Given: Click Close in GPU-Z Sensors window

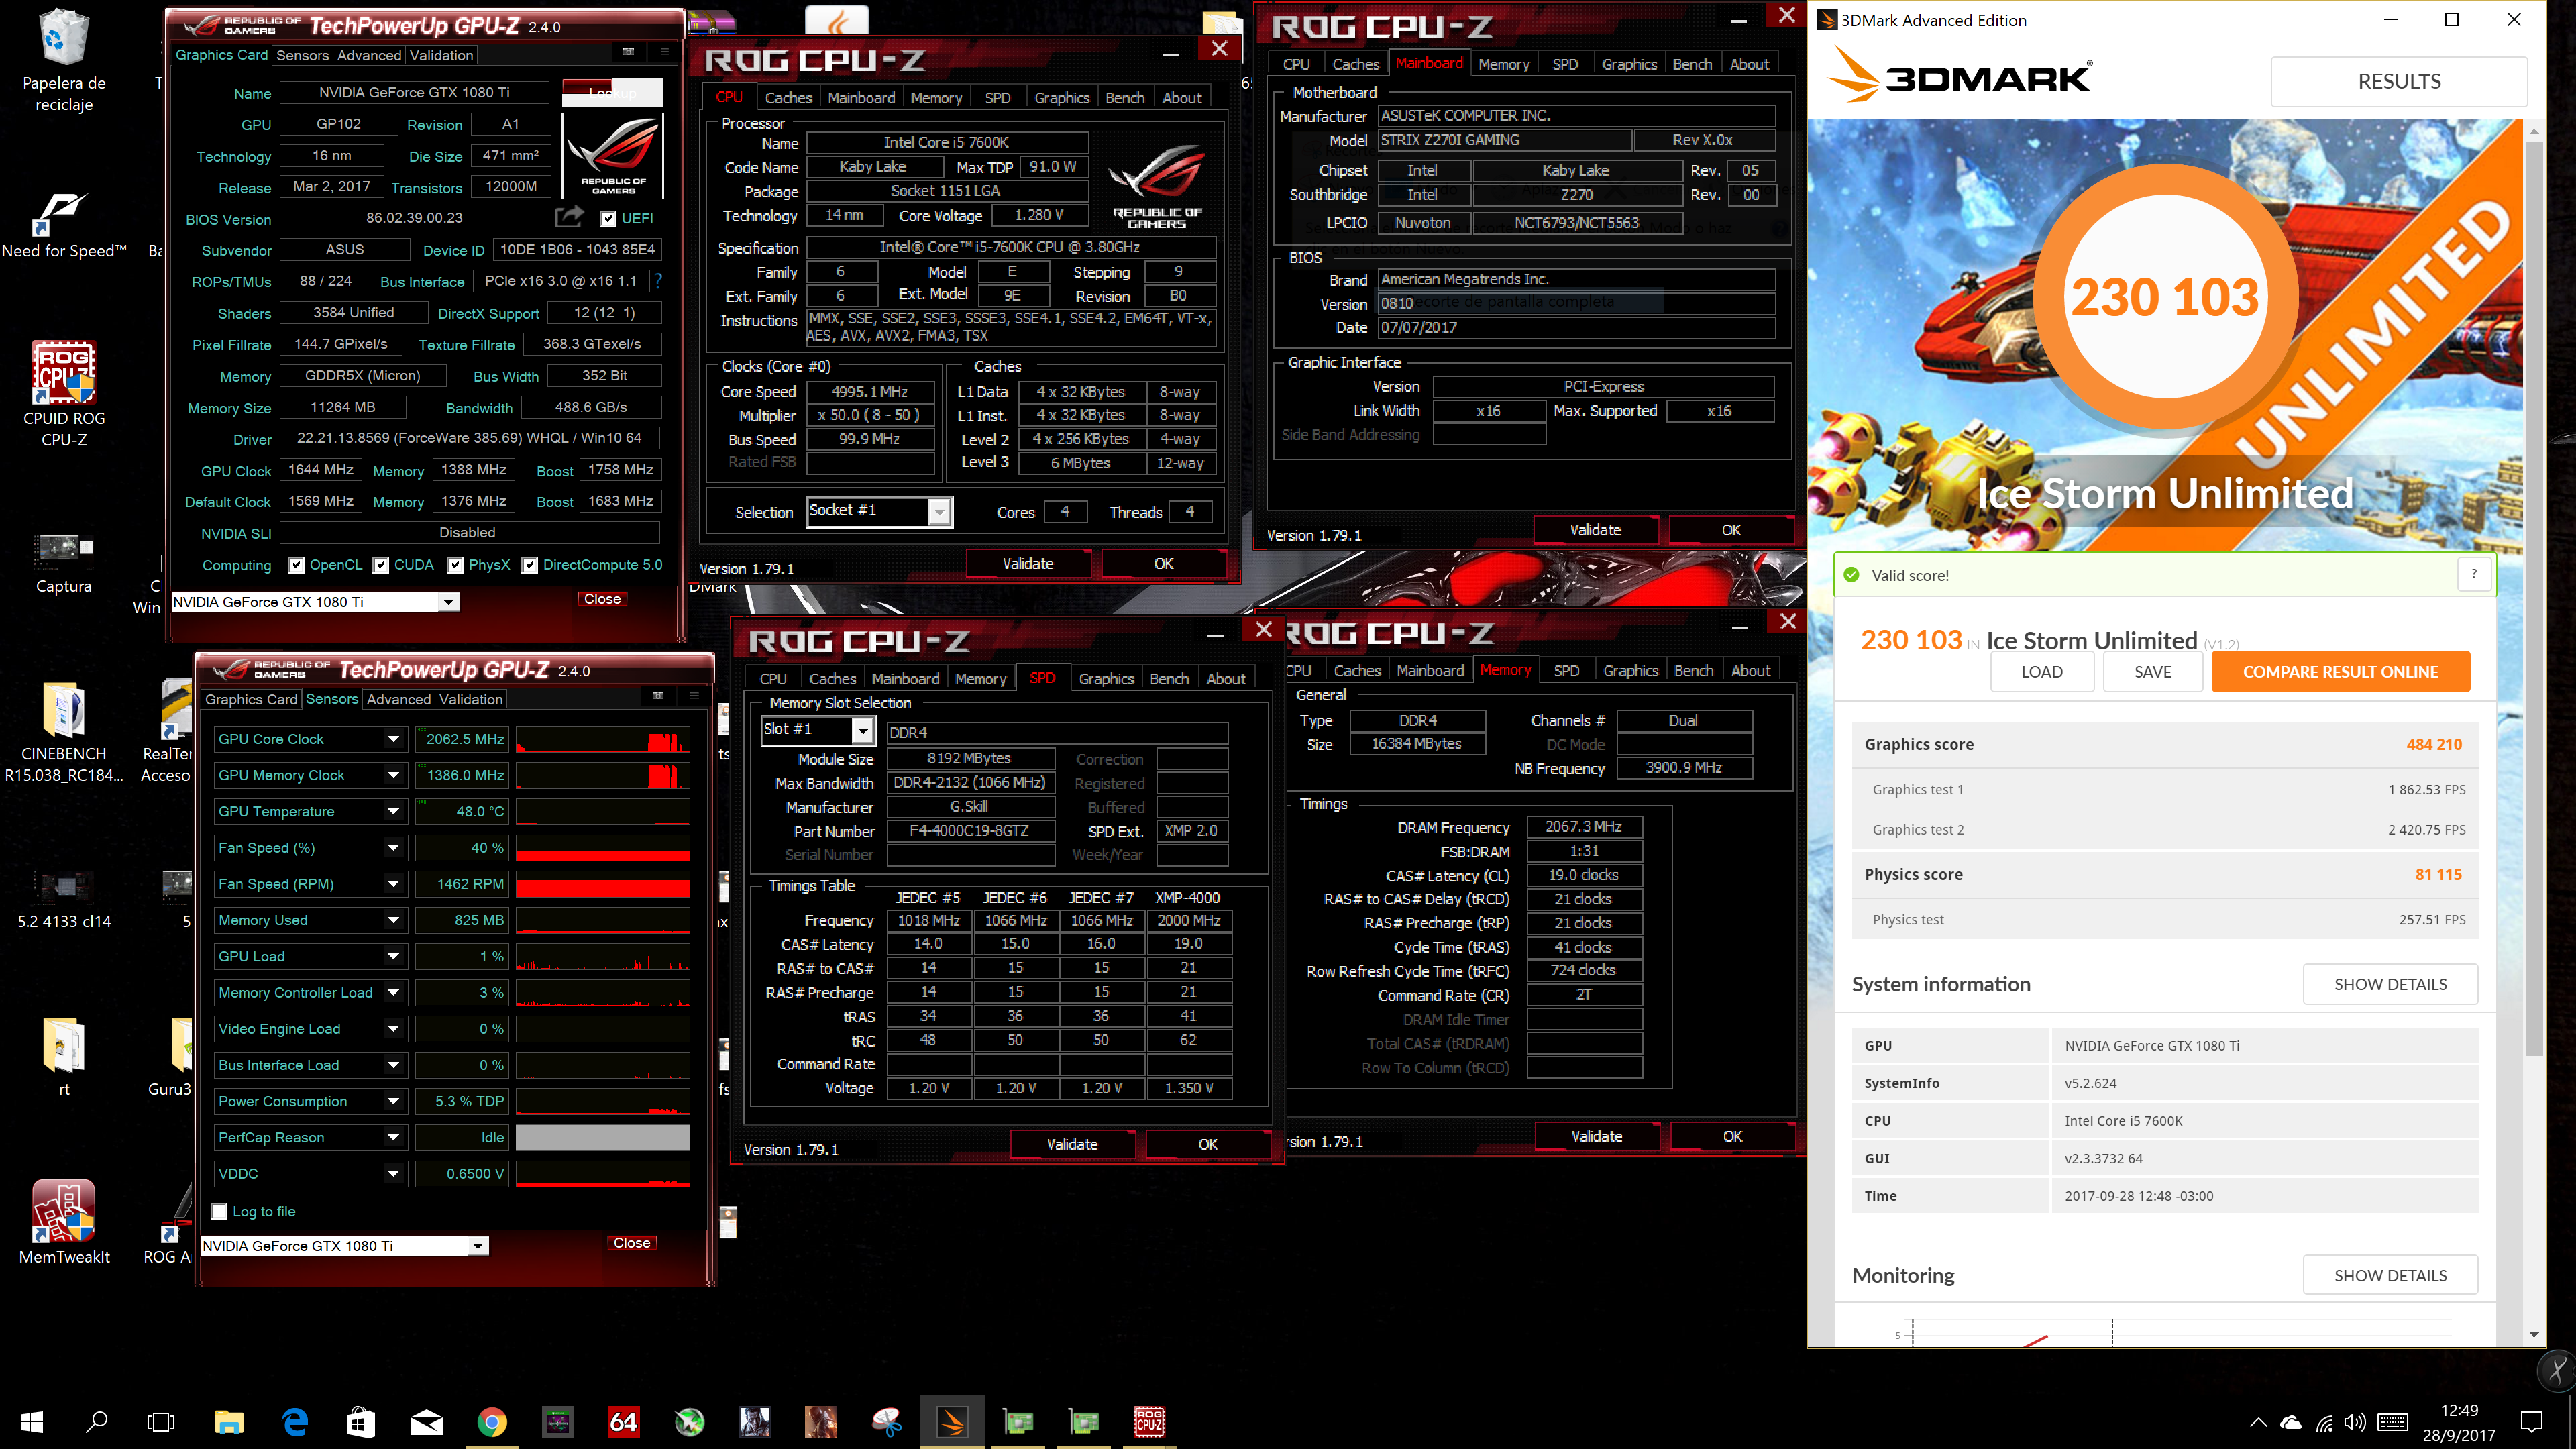Looking at the screenshot, I should (632, 1243).
